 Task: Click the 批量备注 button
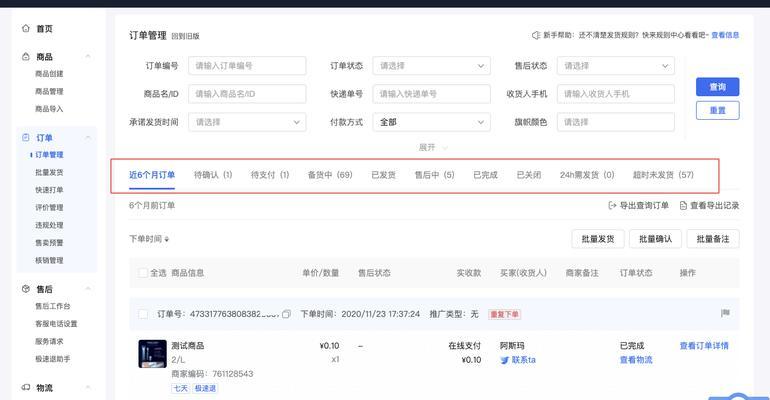click(713, 239)
